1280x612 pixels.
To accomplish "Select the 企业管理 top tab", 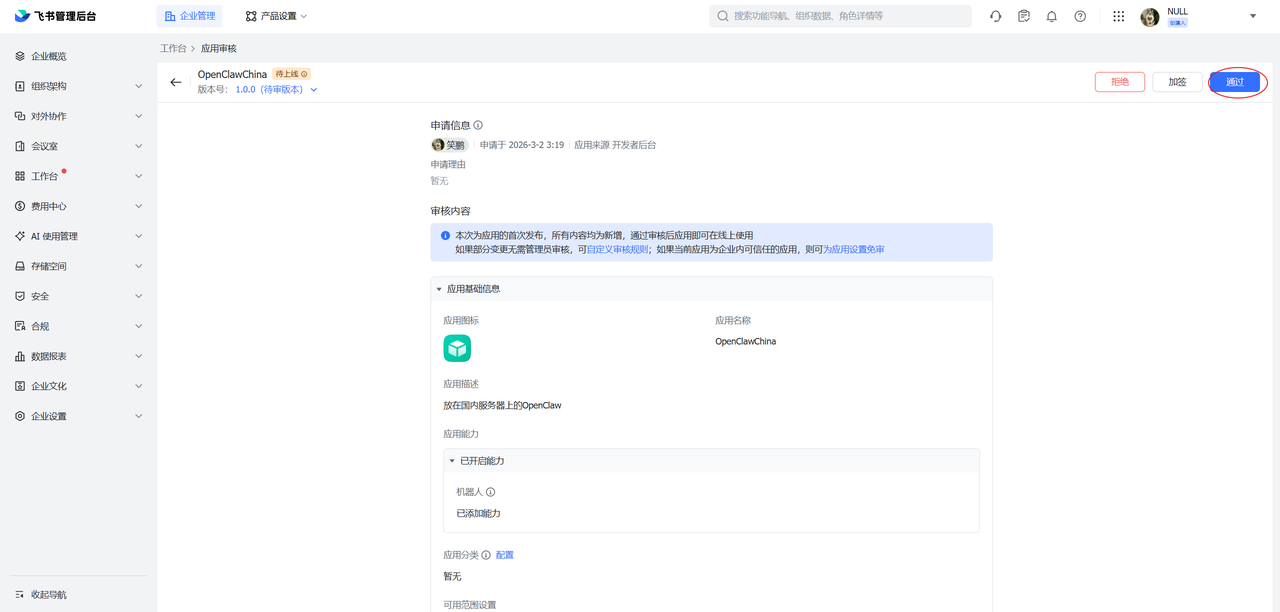I will (x=190, y=16).
